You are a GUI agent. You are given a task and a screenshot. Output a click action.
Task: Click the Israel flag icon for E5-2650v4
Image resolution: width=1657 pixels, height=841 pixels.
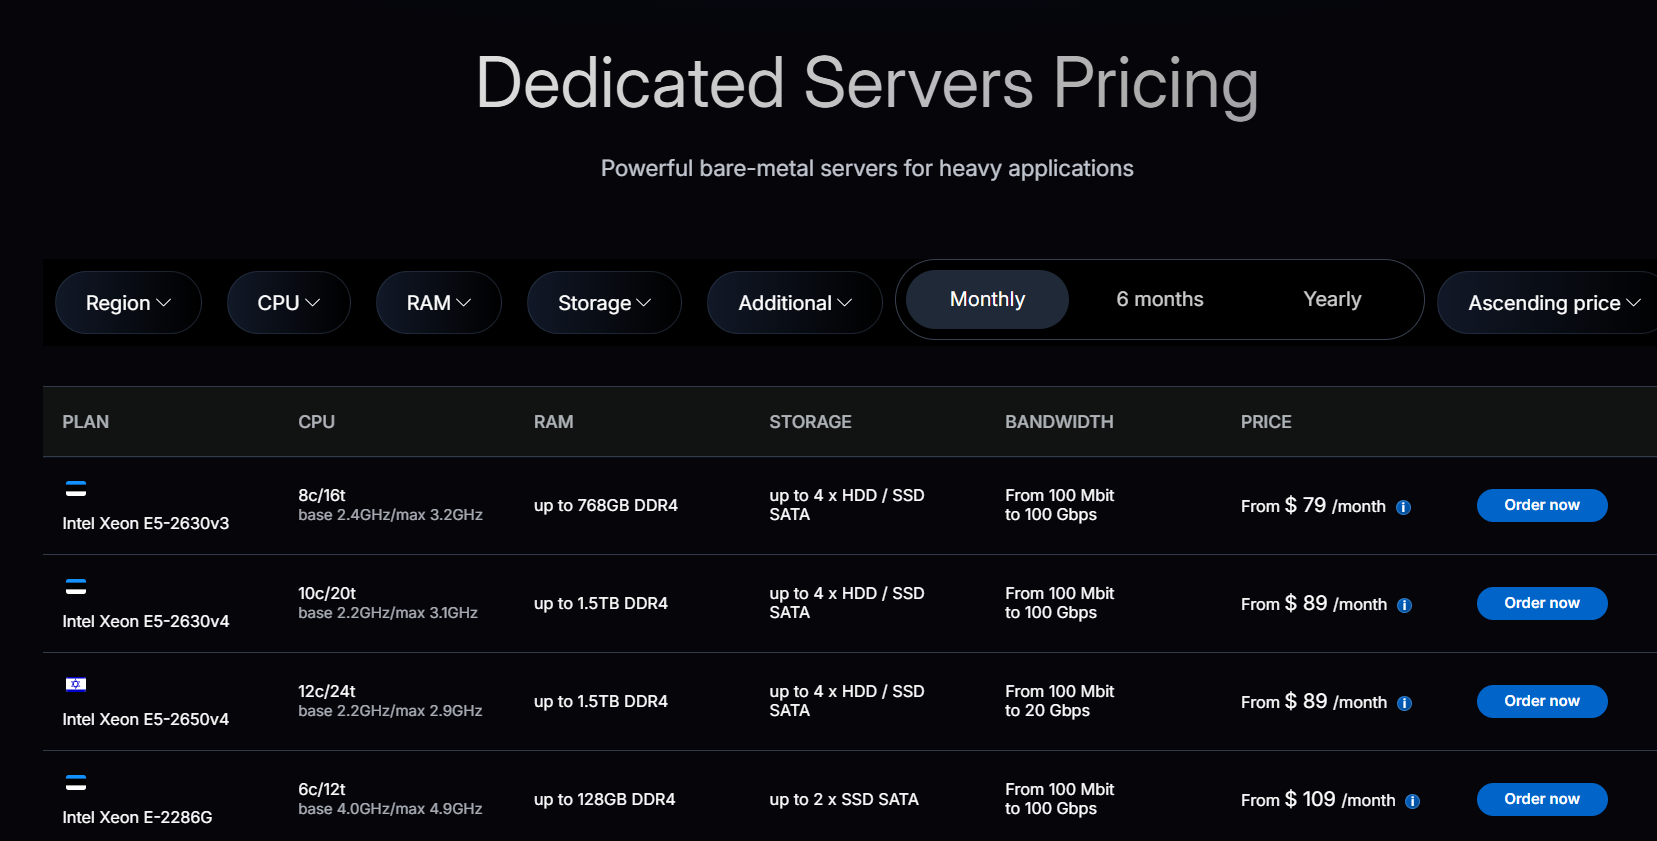tap(76, 685)
